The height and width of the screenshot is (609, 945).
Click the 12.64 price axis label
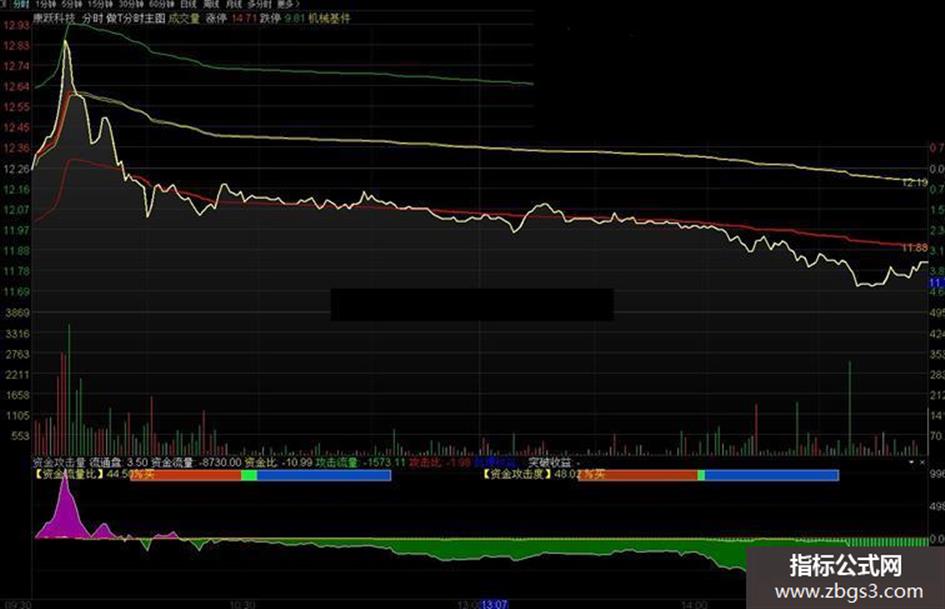click(16, 87)
